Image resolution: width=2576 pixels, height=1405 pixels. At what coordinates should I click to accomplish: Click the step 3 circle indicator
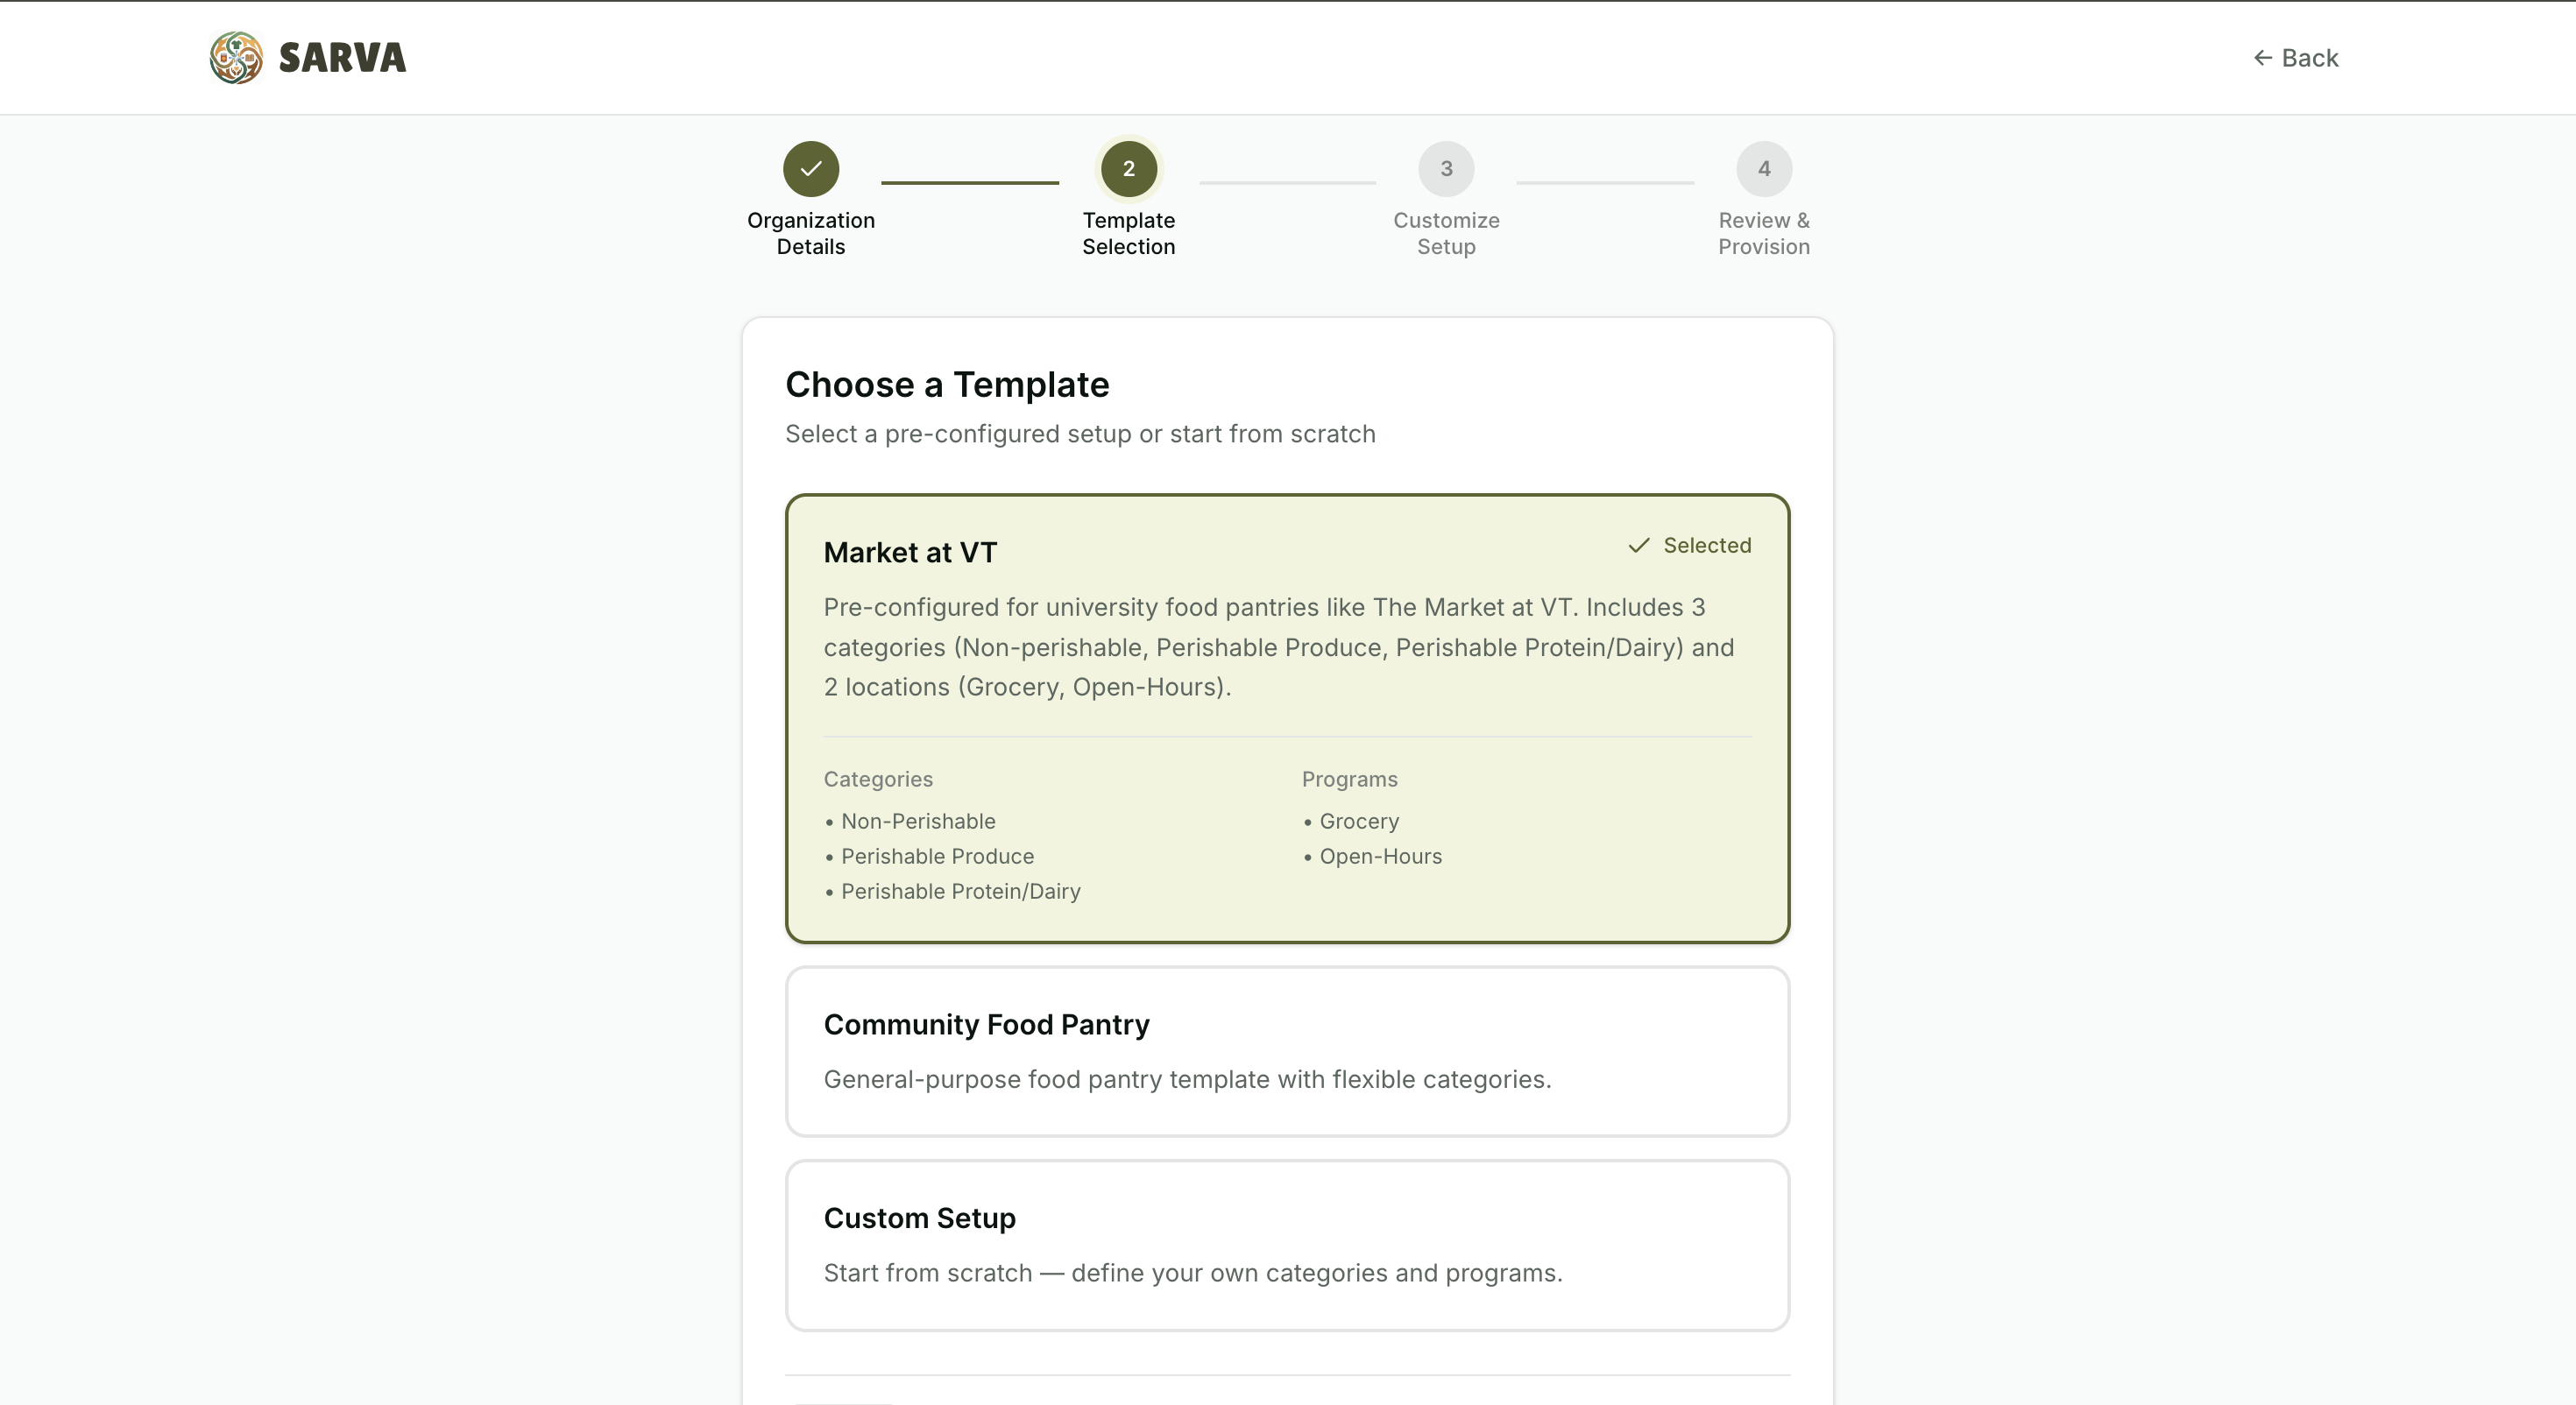point(1446,168)
